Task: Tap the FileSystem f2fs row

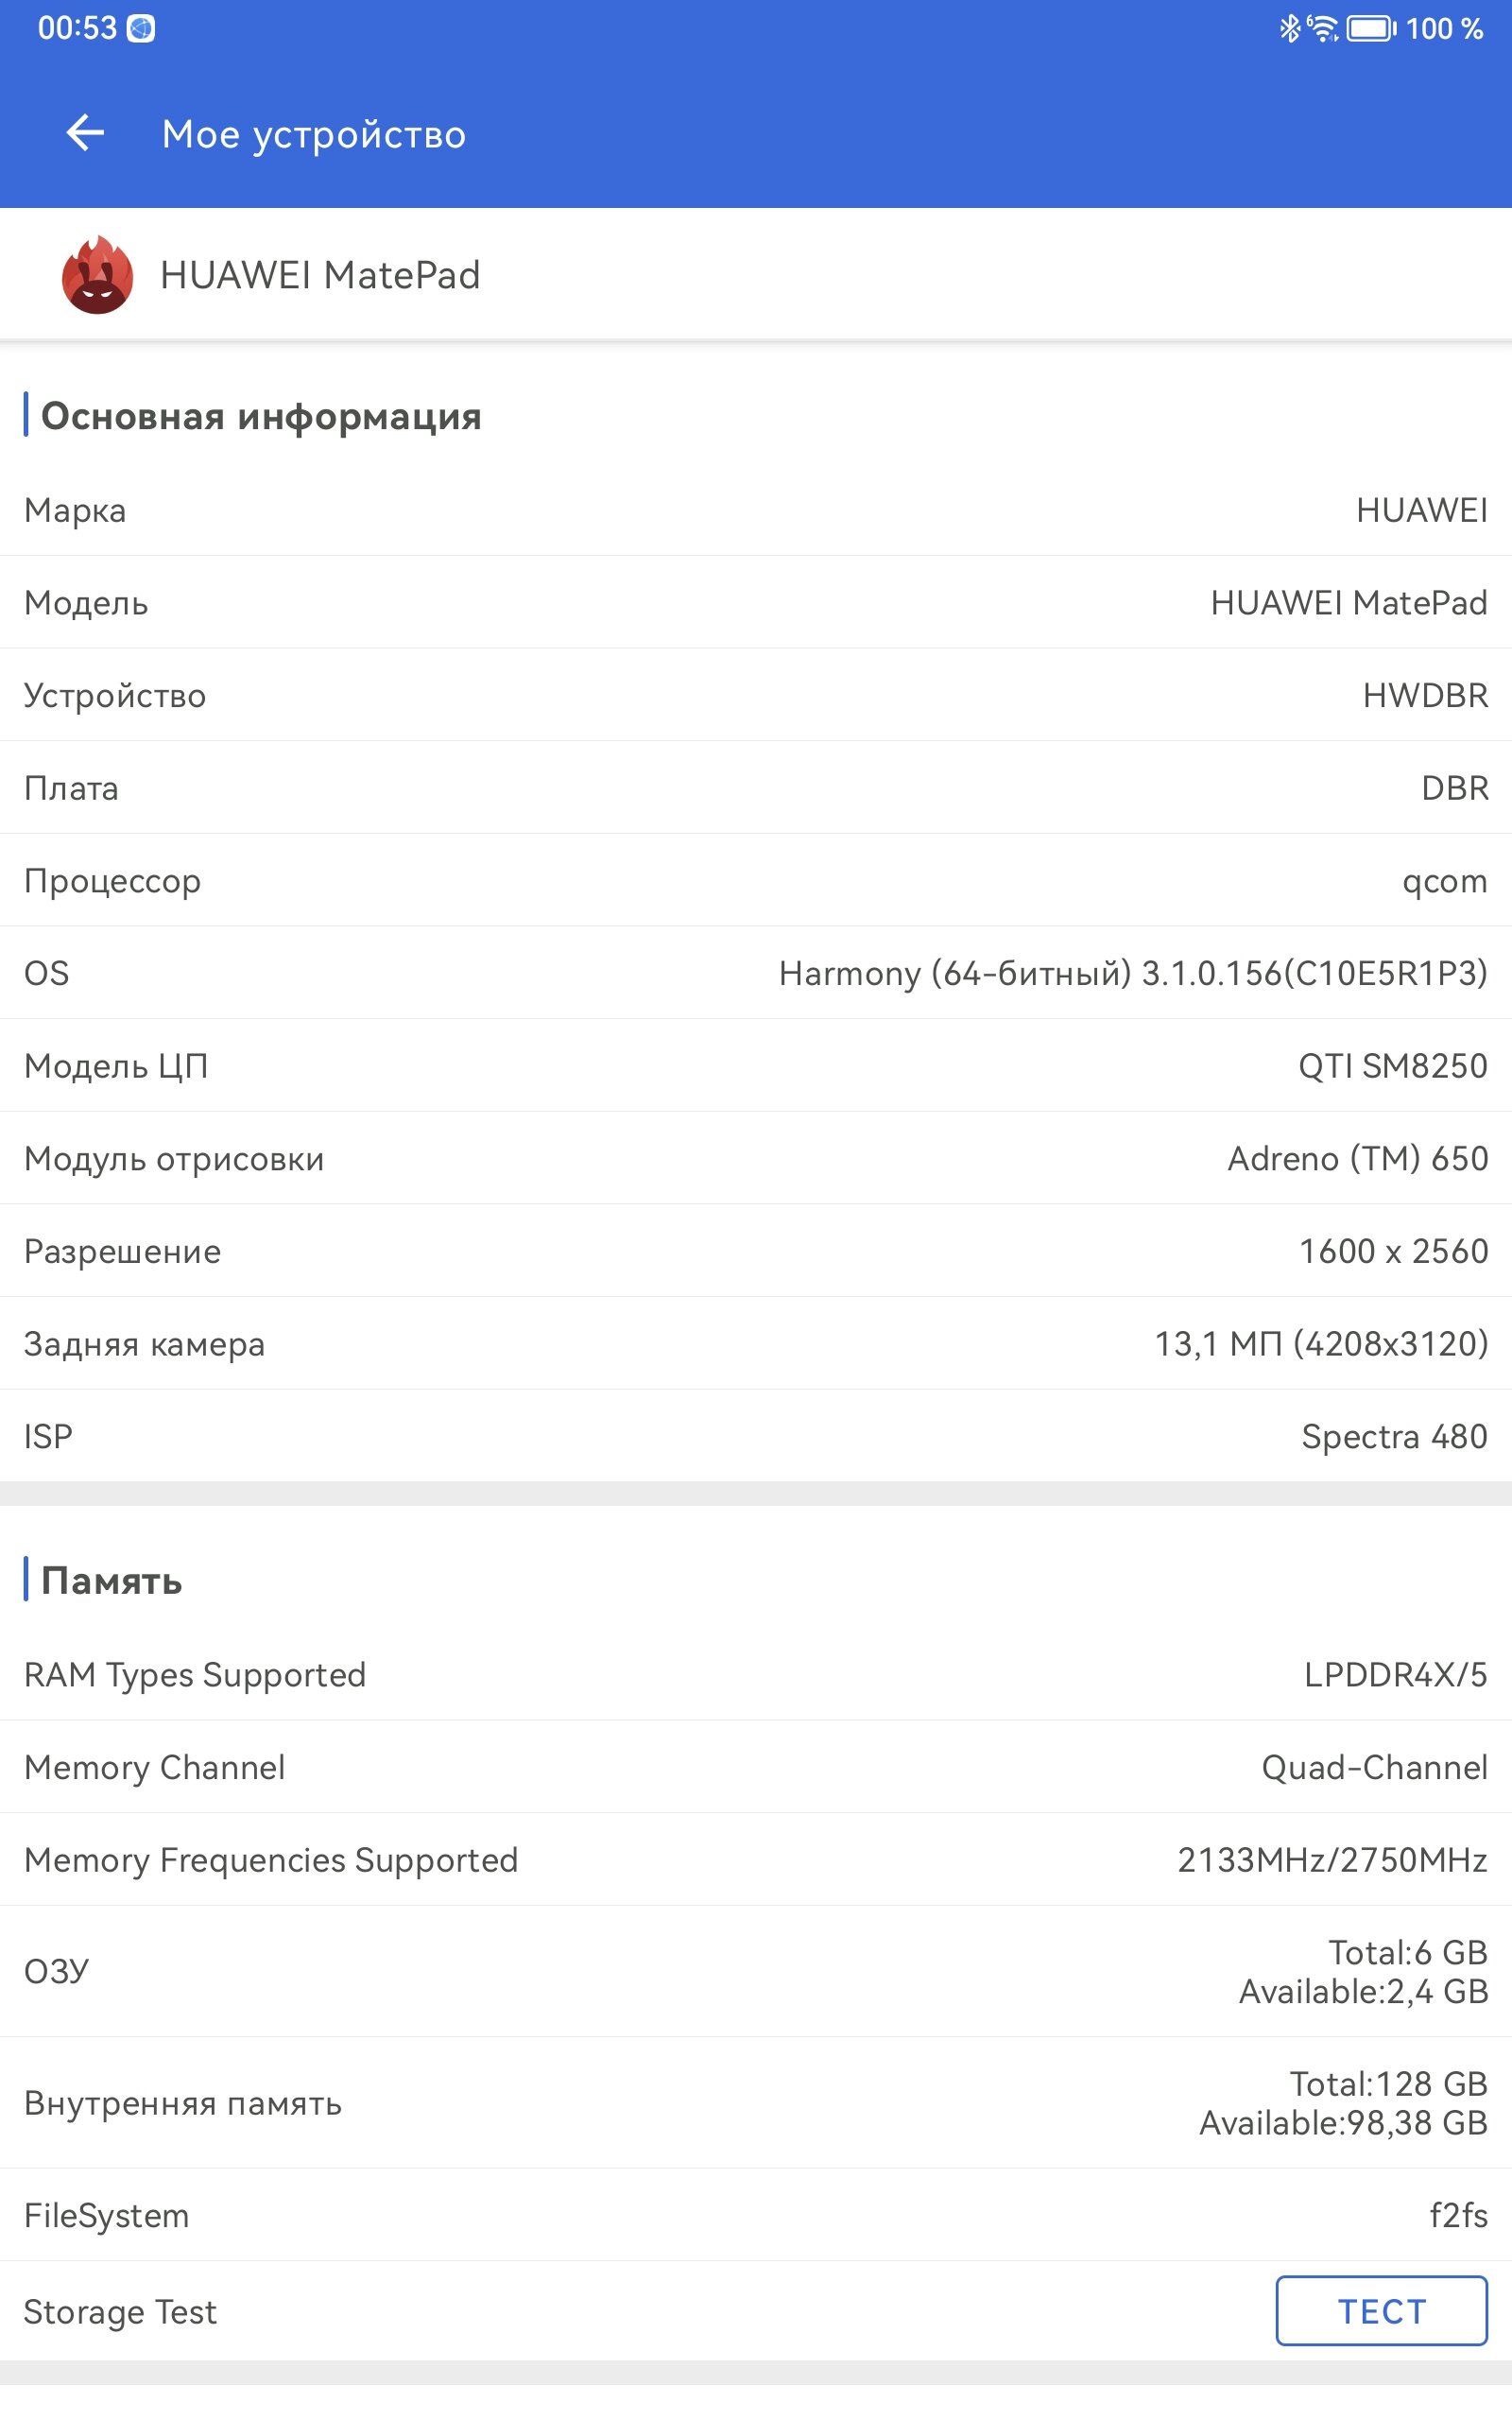Action: pos(756,2216)
